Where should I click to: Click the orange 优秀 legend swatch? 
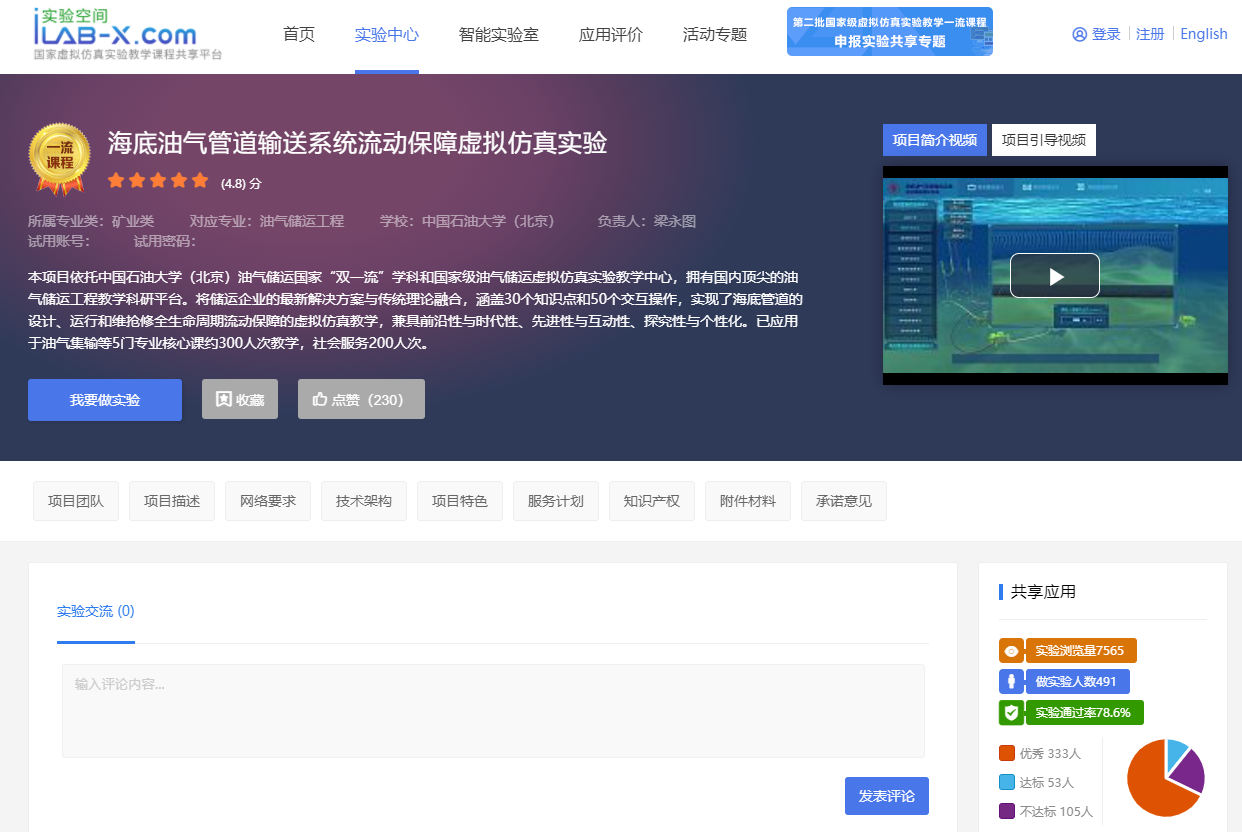coord(1007,753)
